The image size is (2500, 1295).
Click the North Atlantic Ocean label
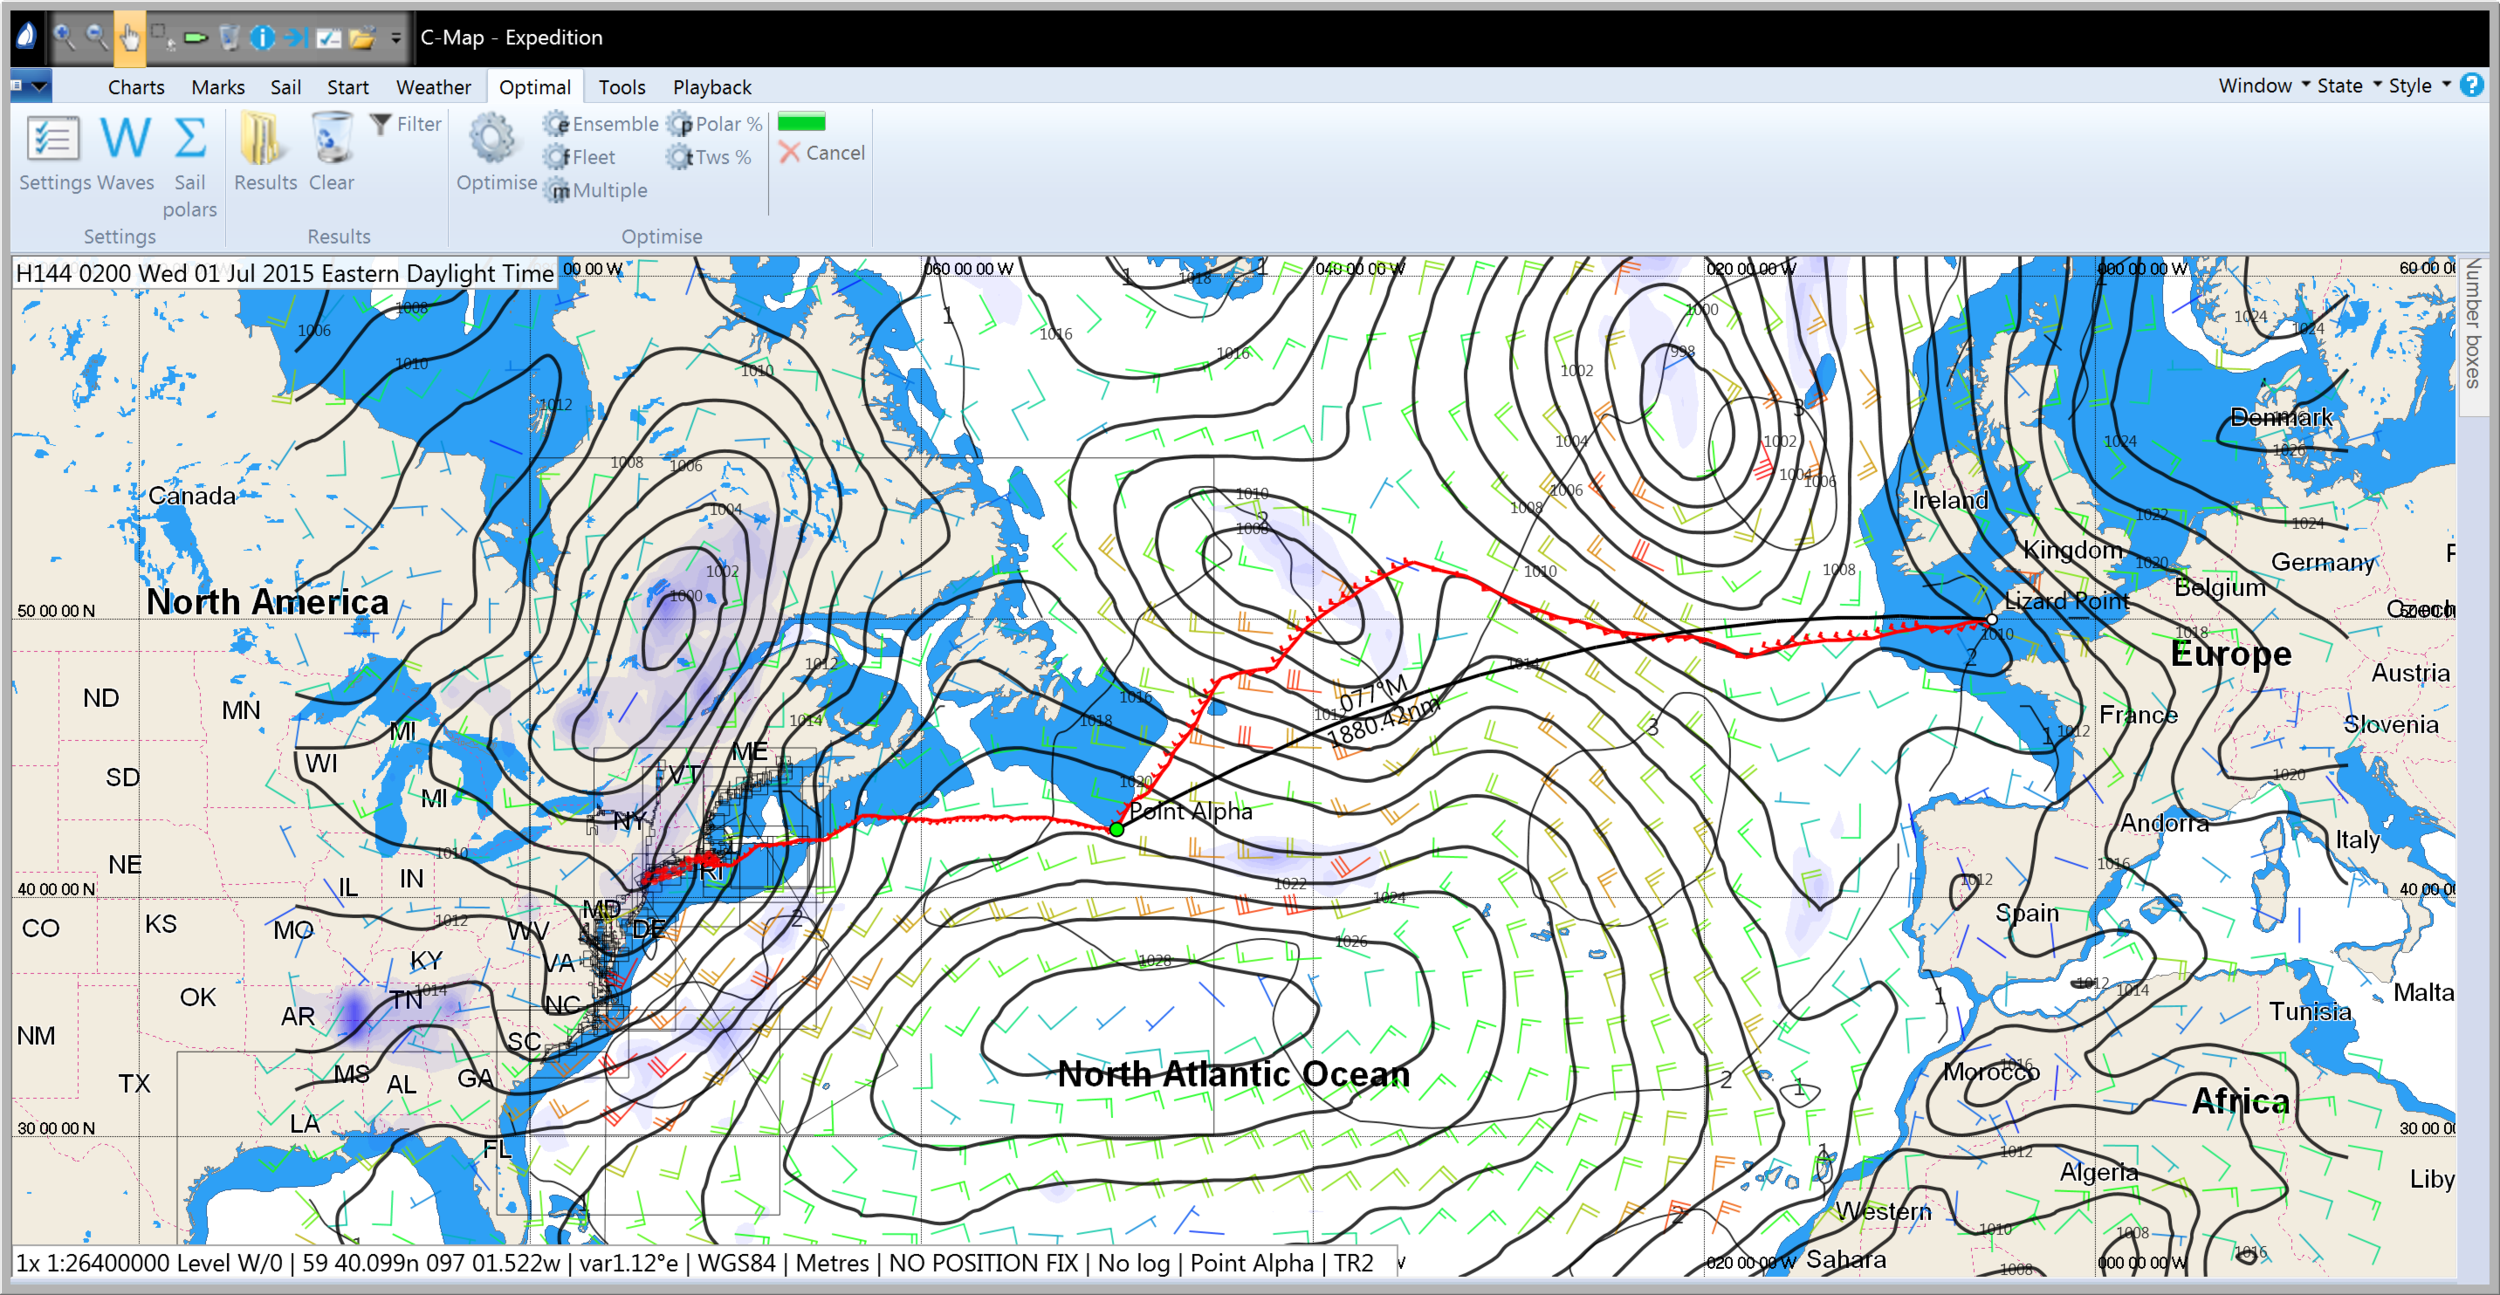click(1233, 1073)
